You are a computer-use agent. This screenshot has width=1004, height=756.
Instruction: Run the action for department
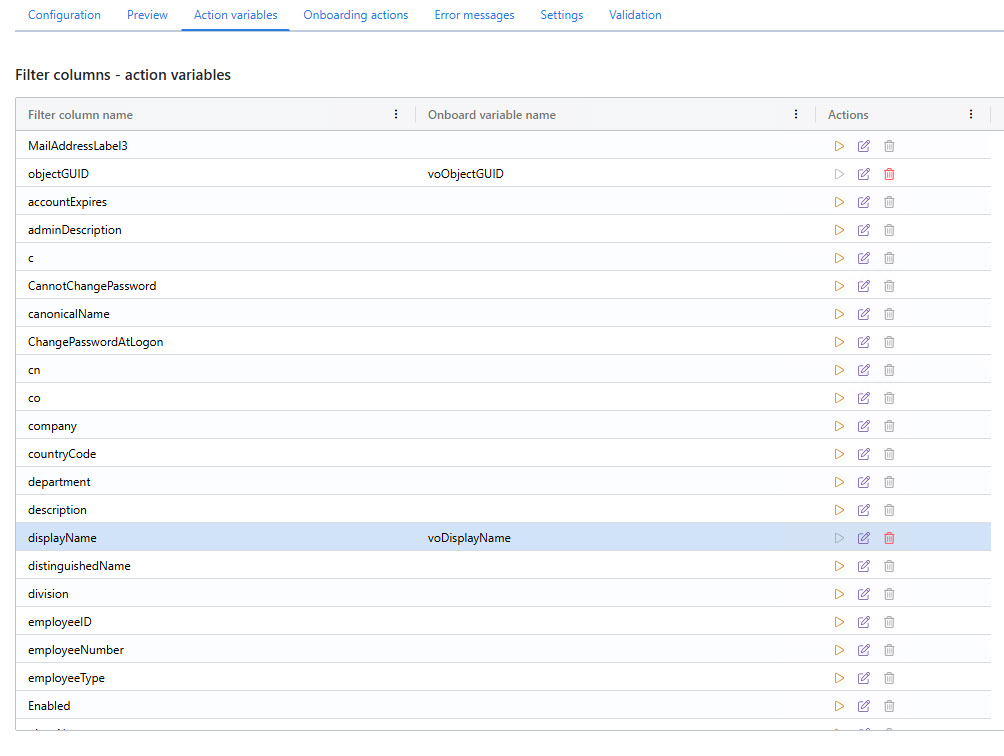tap(839, 482)
